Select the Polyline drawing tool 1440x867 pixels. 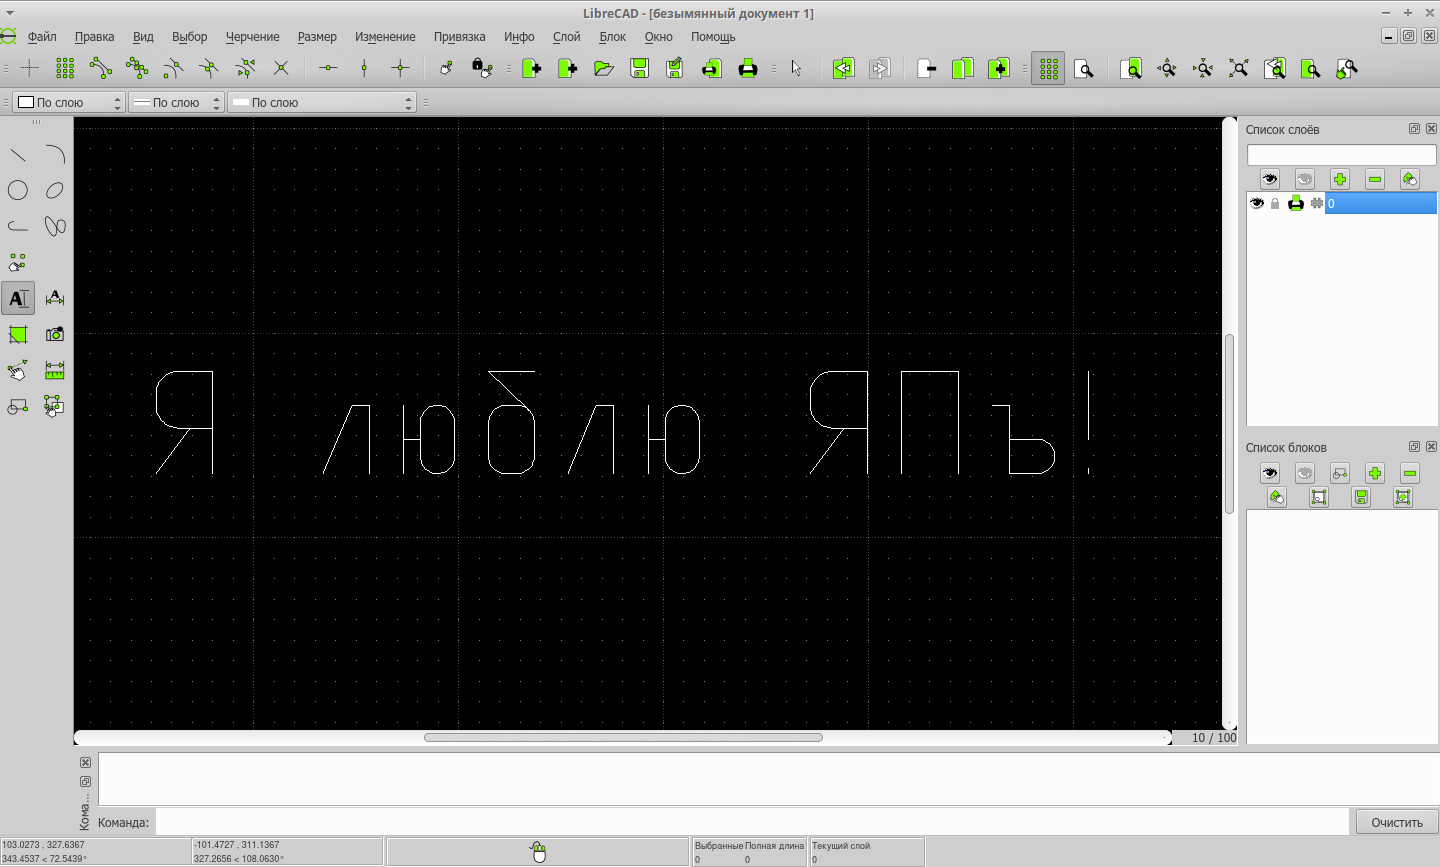(18, 226)
